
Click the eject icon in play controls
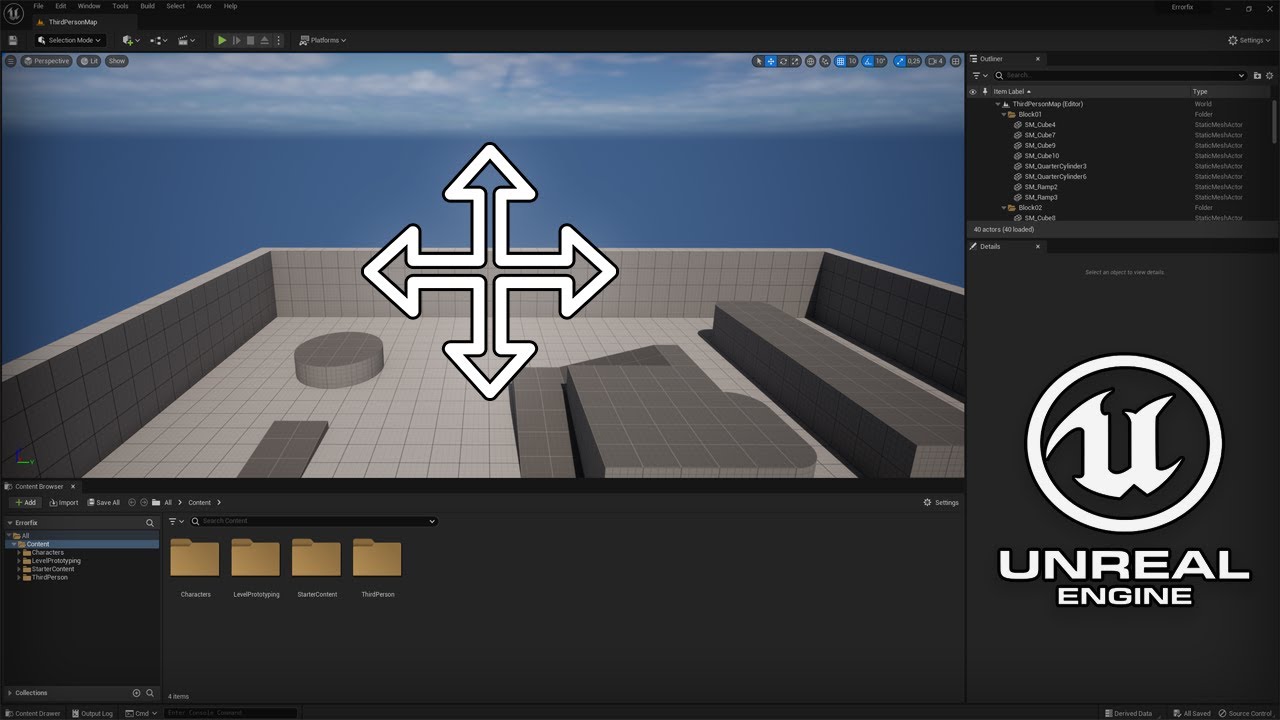pos(264,40)
